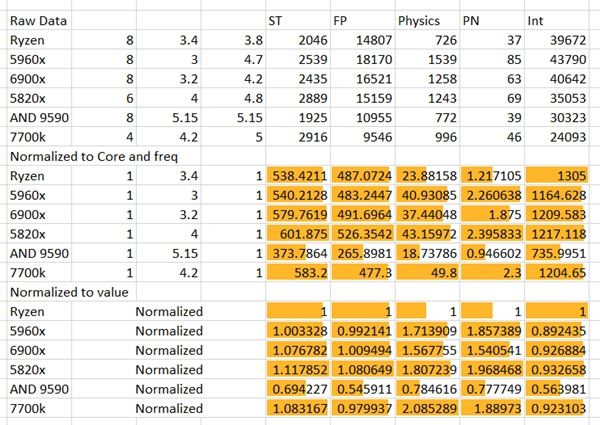Click the 'Int' column header cell
The height and width of the screenshot is (425, 600).
pyautogui.click(x=557, y=21)
